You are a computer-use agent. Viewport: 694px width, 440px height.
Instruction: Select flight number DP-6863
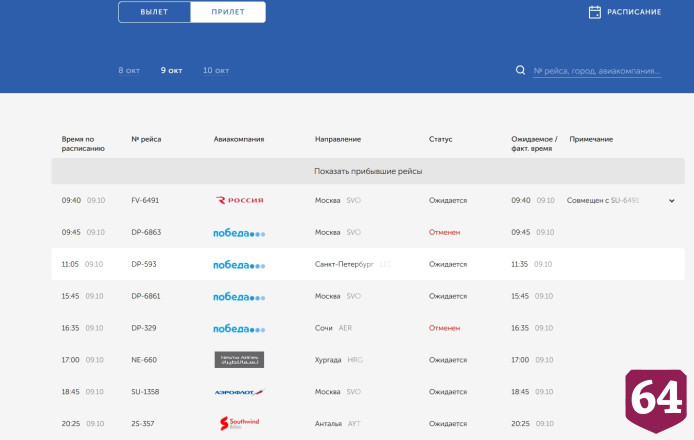[146, 232]
